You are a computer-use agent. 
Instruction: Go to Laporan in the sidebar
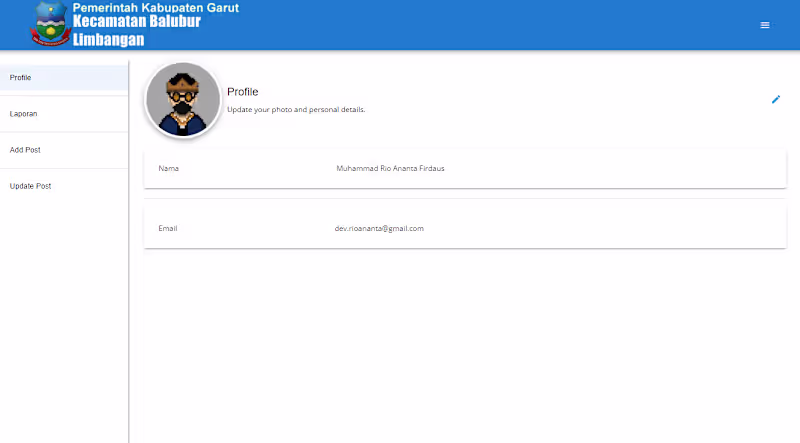coord(64,114)
